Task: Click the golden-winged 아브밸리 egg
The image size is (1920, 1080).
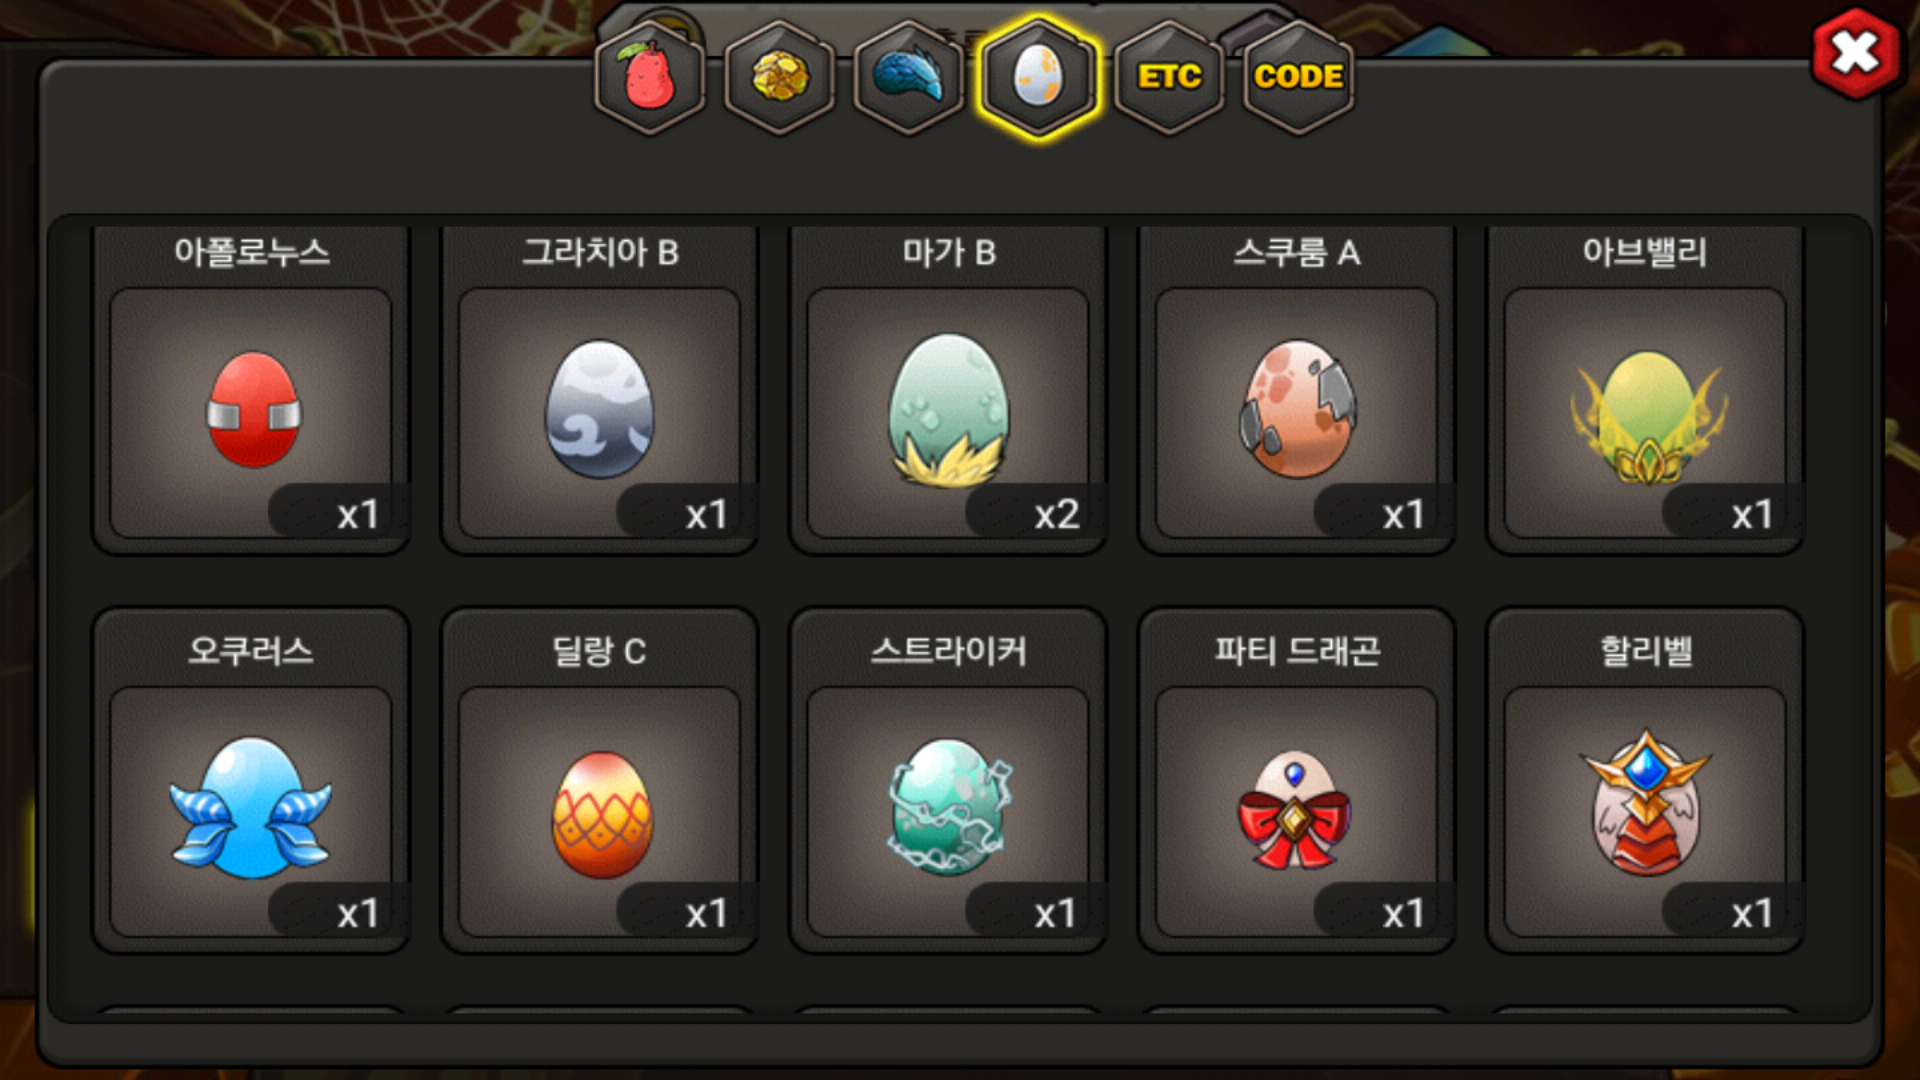Action: (x=1645, y=412)
